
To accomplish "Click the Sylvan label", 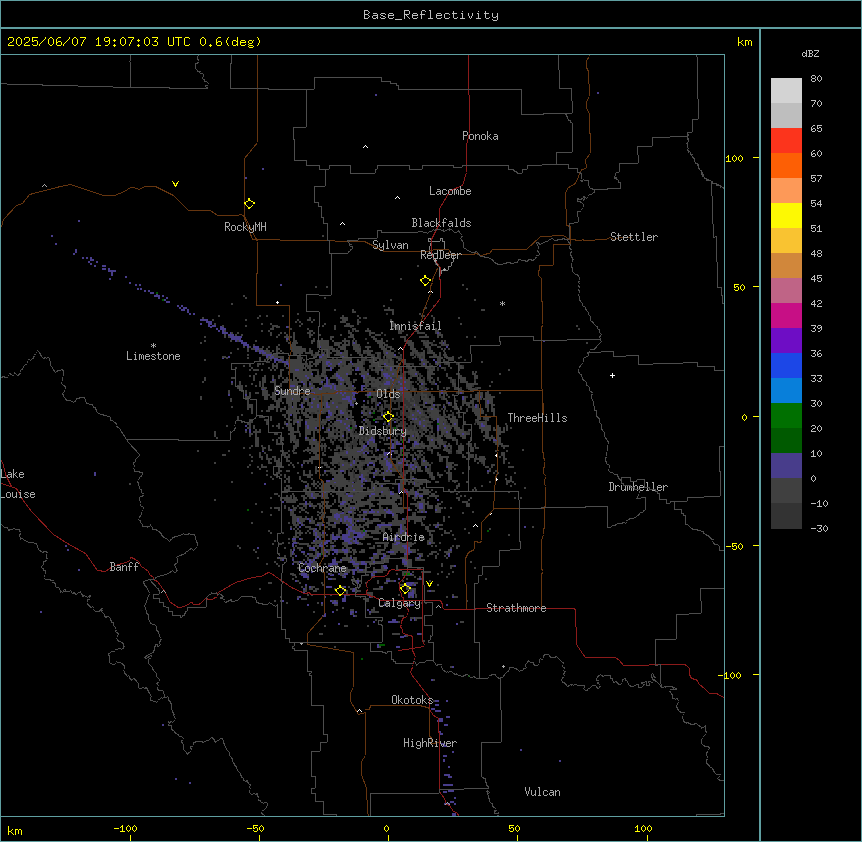I will pyautogui.click(x=390, y=245).
